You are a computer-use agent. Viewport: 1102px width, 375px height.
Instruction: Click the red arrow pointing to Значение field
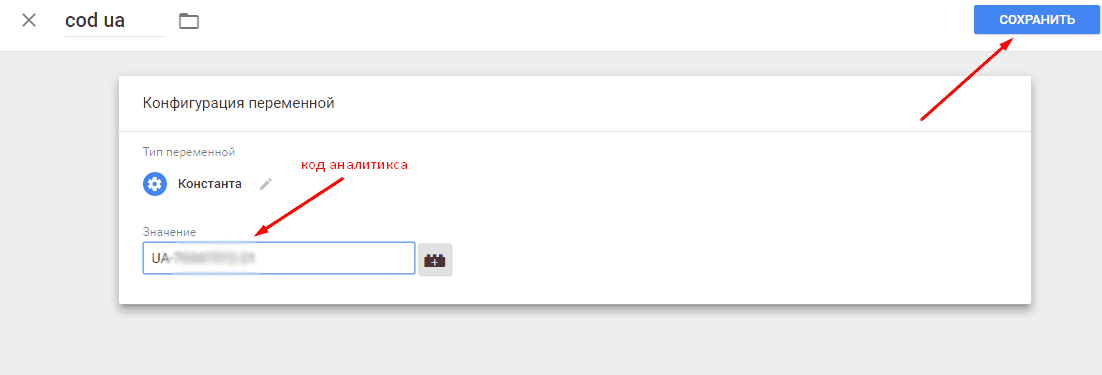(x=300, y=205)
